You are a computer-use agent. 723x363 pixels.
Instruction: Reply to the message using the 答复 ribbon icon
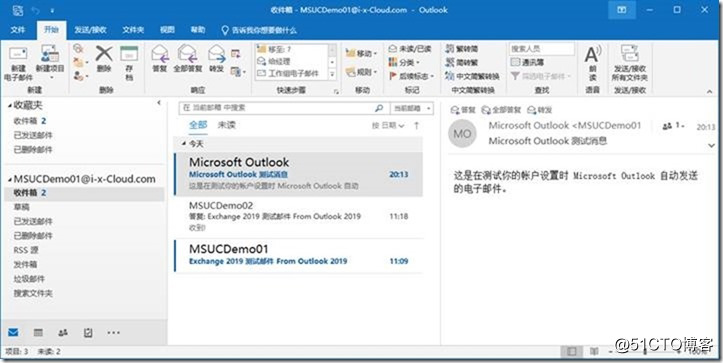click(160, 59)
